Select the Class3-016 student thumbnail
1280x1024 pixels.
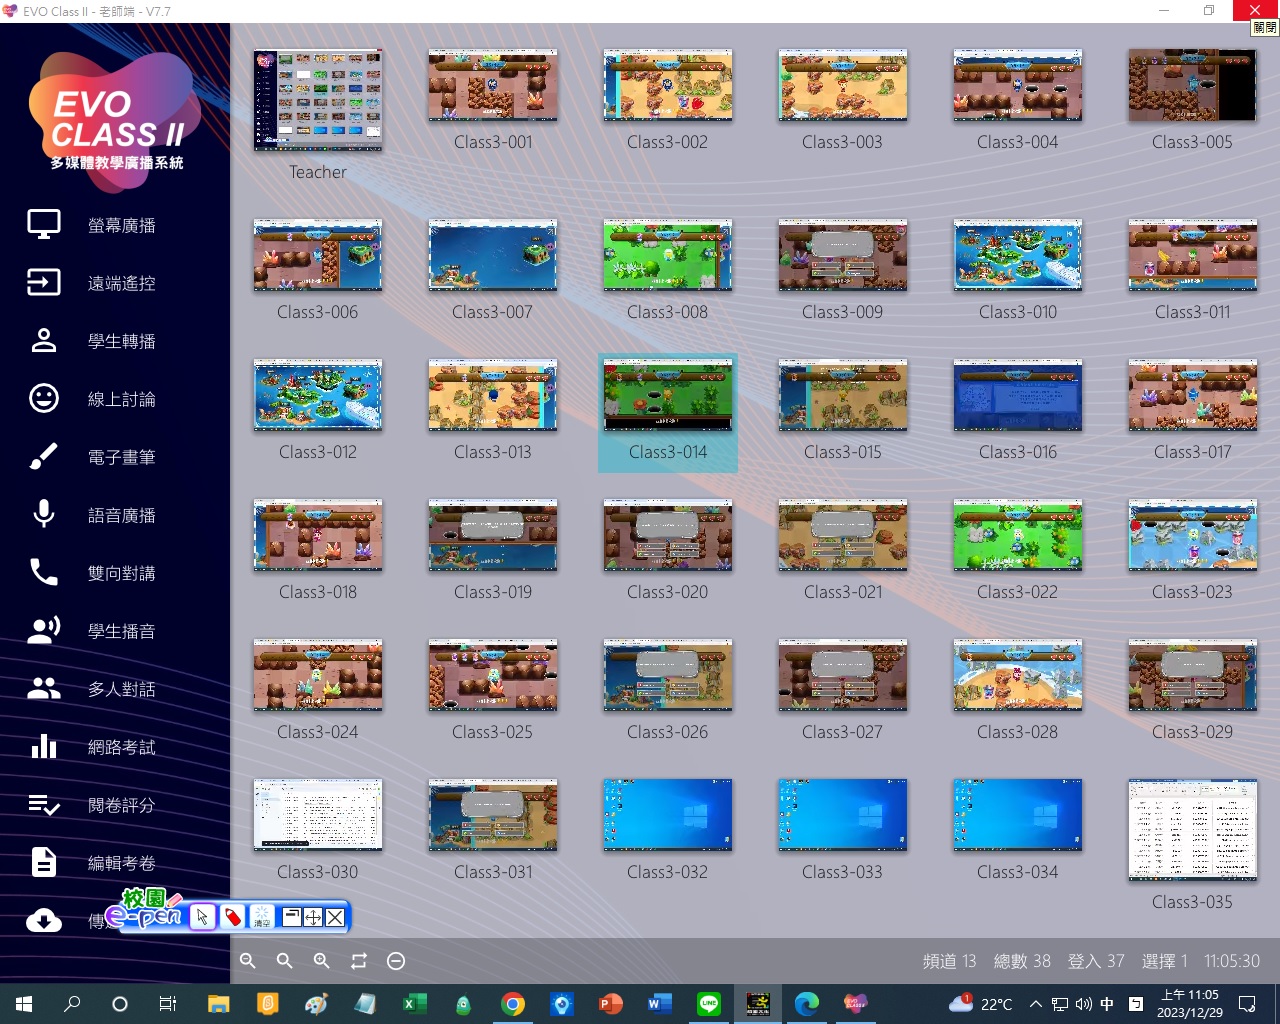[1018, 395]
